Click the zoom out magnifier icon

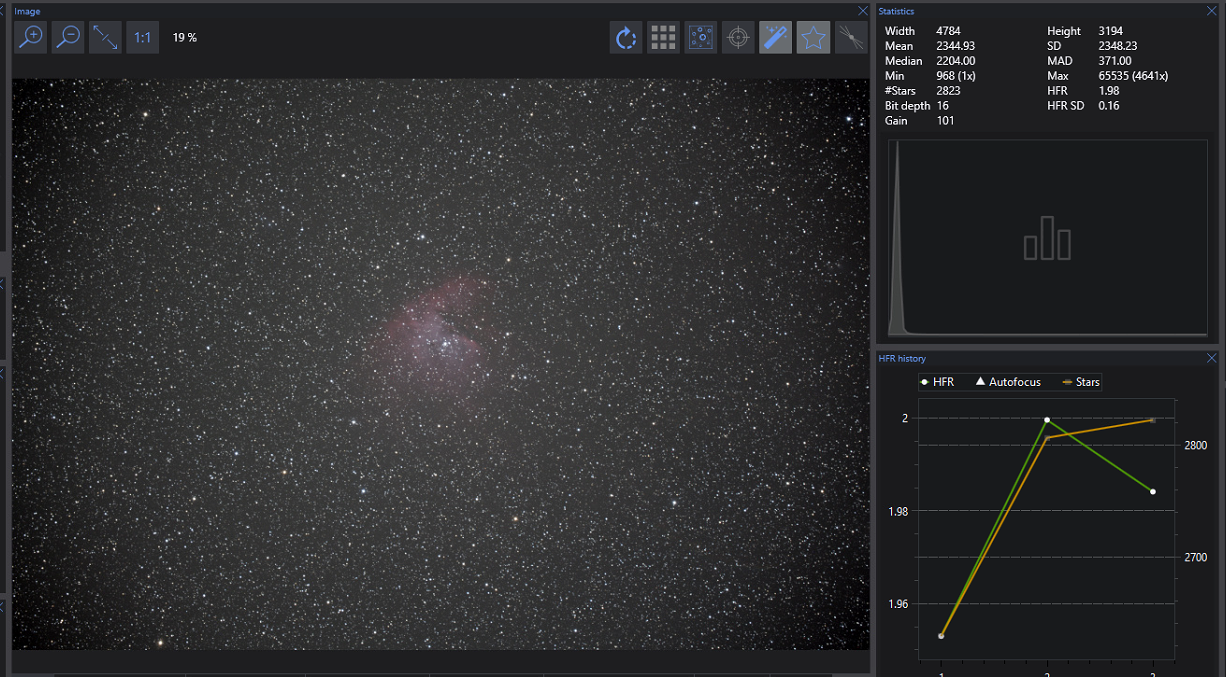click(x=68, y=38)
